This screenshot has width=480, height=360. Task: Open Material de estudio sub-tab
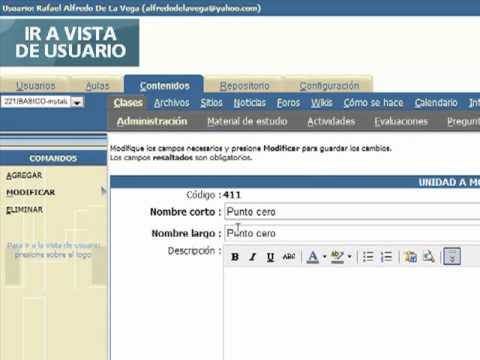point(247,121)
